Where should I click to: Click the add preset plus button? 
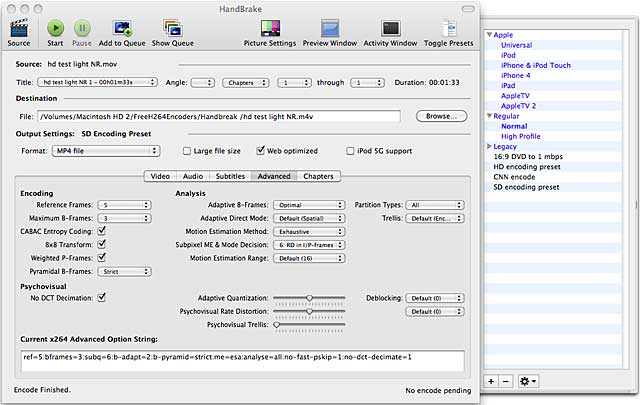click(x=491, y=381)
